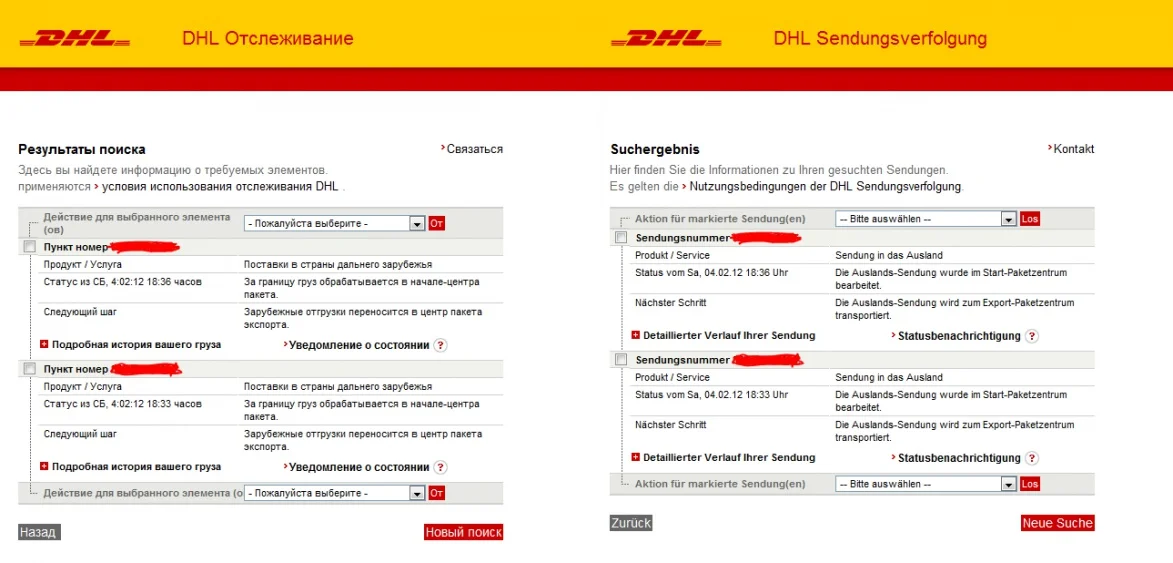Image resolution: width=1173 pixels, height=563 pixels.
Task: Click question mark next to second Statusbenachrichtigung
Action: (x=1032, y=458)
